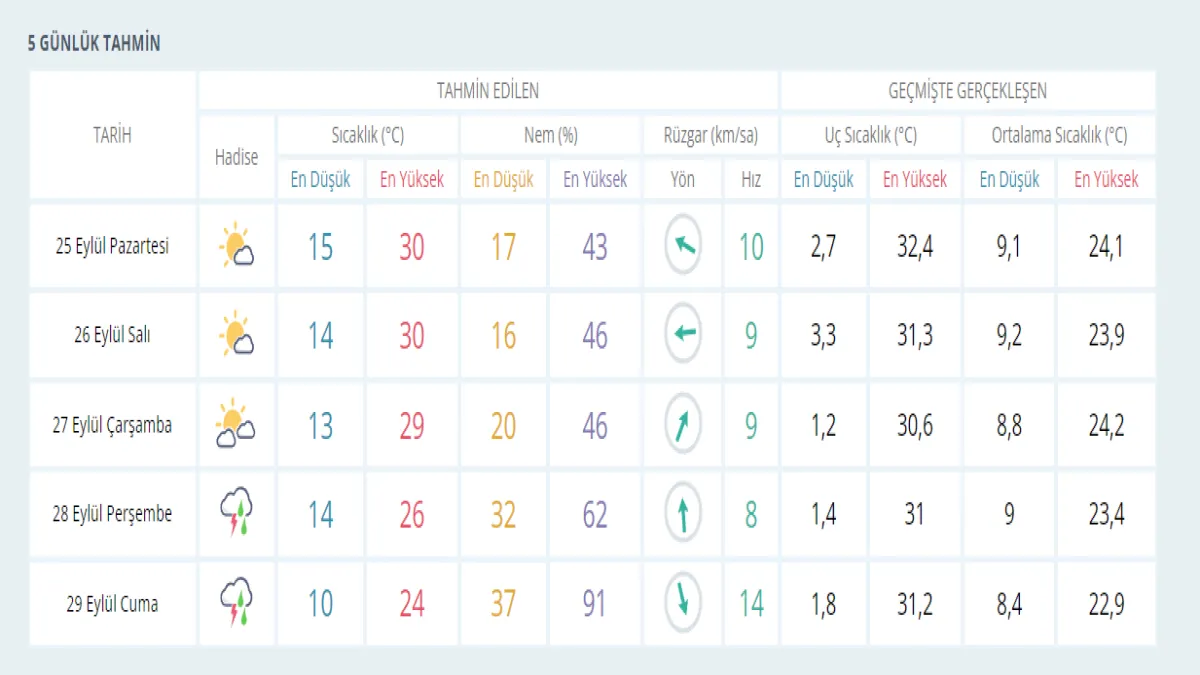Click the left-pointing wind arrow for 26 Eylül

683,335
